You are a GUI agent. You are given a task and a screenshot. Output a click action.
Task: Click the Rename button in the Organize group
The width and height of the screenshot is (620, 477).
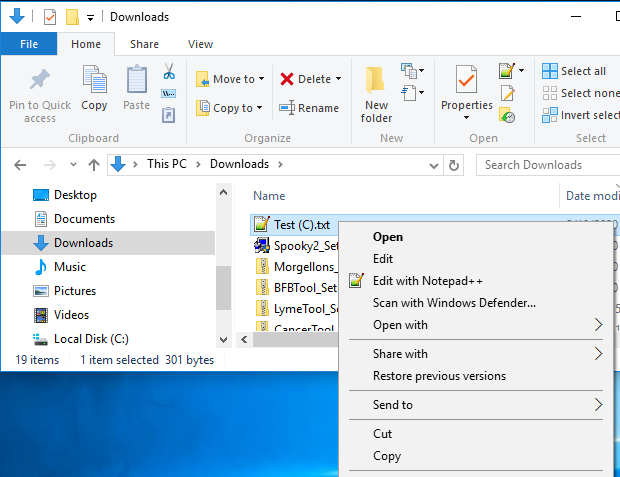pos(309,108)
